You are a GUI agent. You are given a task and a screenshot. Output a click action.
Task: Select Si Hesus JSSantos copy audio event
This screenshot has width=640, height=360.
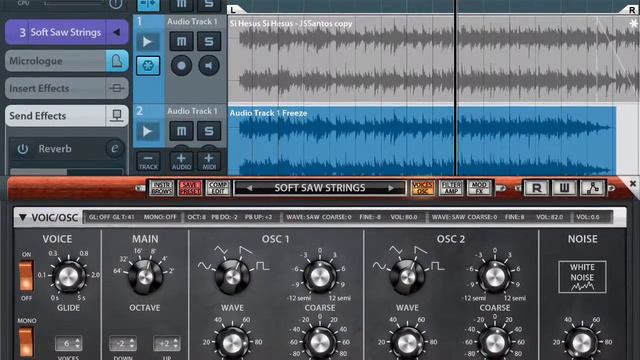point(433,60)
